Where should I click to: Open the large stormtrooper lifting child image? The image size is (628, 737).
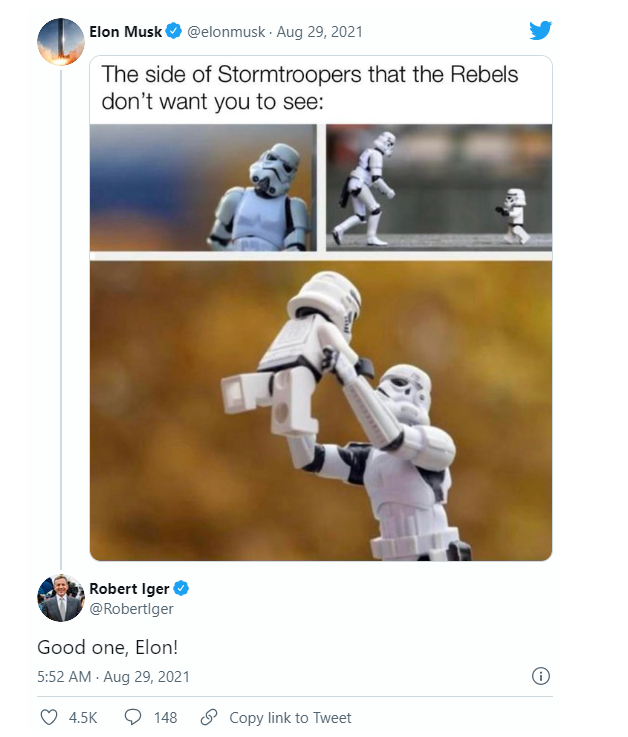[320, 410]
